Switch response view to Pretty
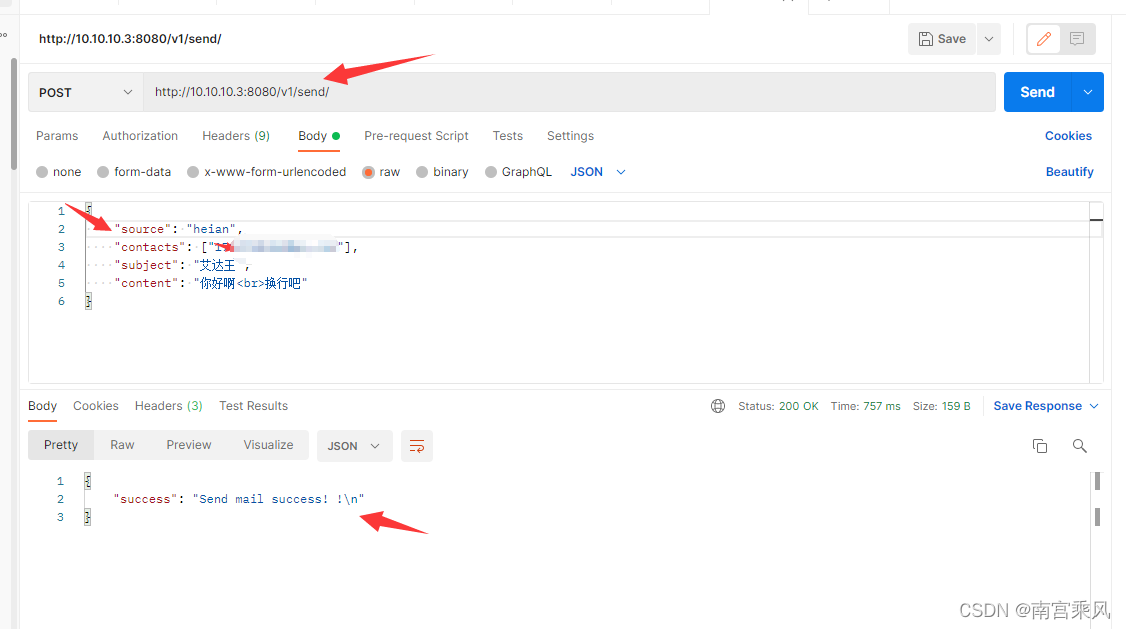1126x629 pixels. coord(61,445)
